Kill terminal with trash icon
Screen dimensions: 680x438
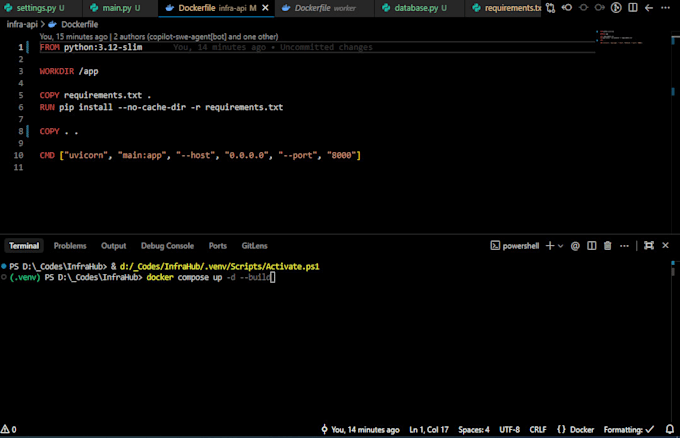608,246
